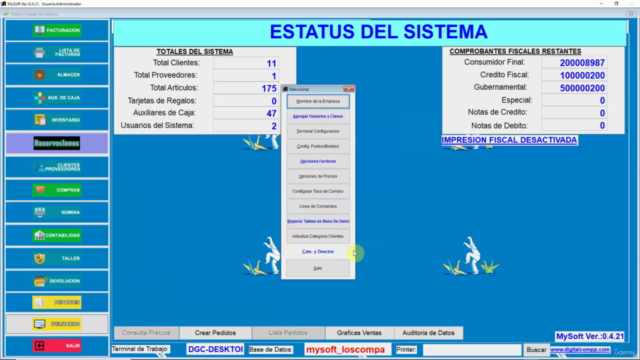
Task: Open Linea de Comandos
Action: point(318,206)
